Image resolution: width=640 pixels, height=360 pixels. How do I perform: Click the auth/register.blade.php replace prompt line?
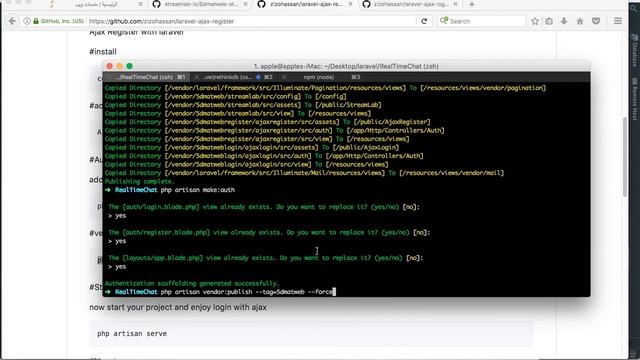click(269, 232)
